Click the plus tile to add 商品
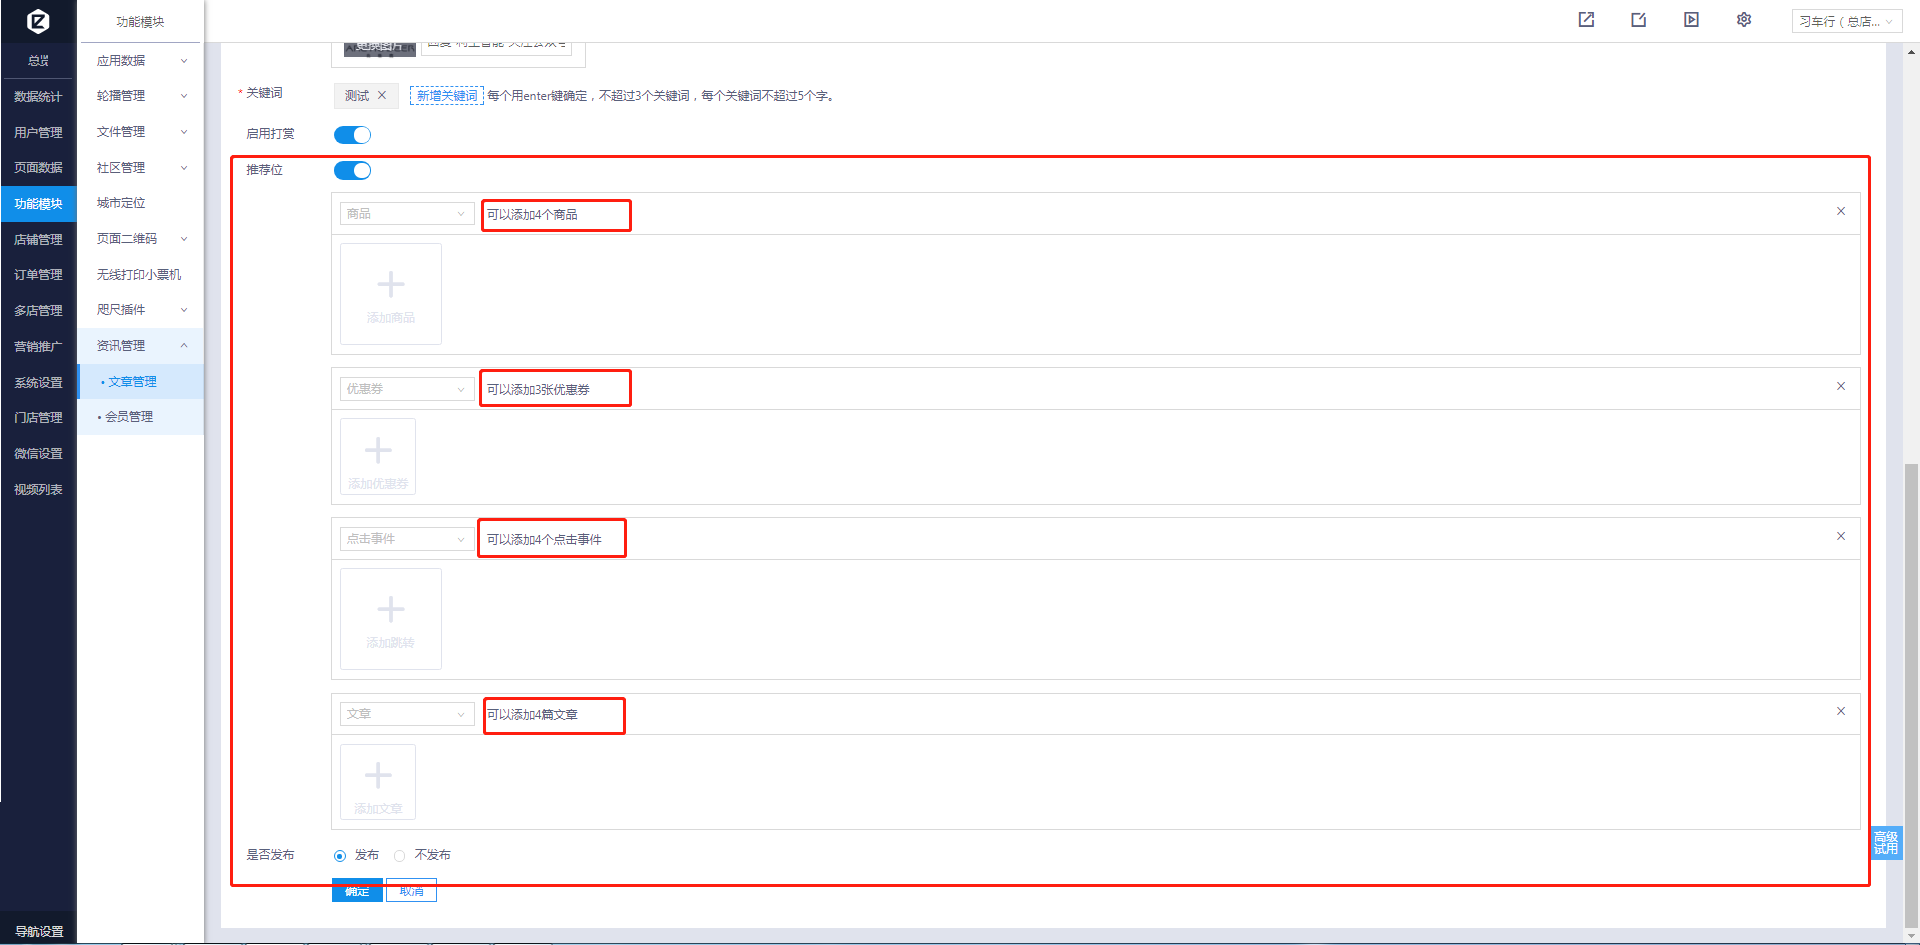 click(391, 294)
